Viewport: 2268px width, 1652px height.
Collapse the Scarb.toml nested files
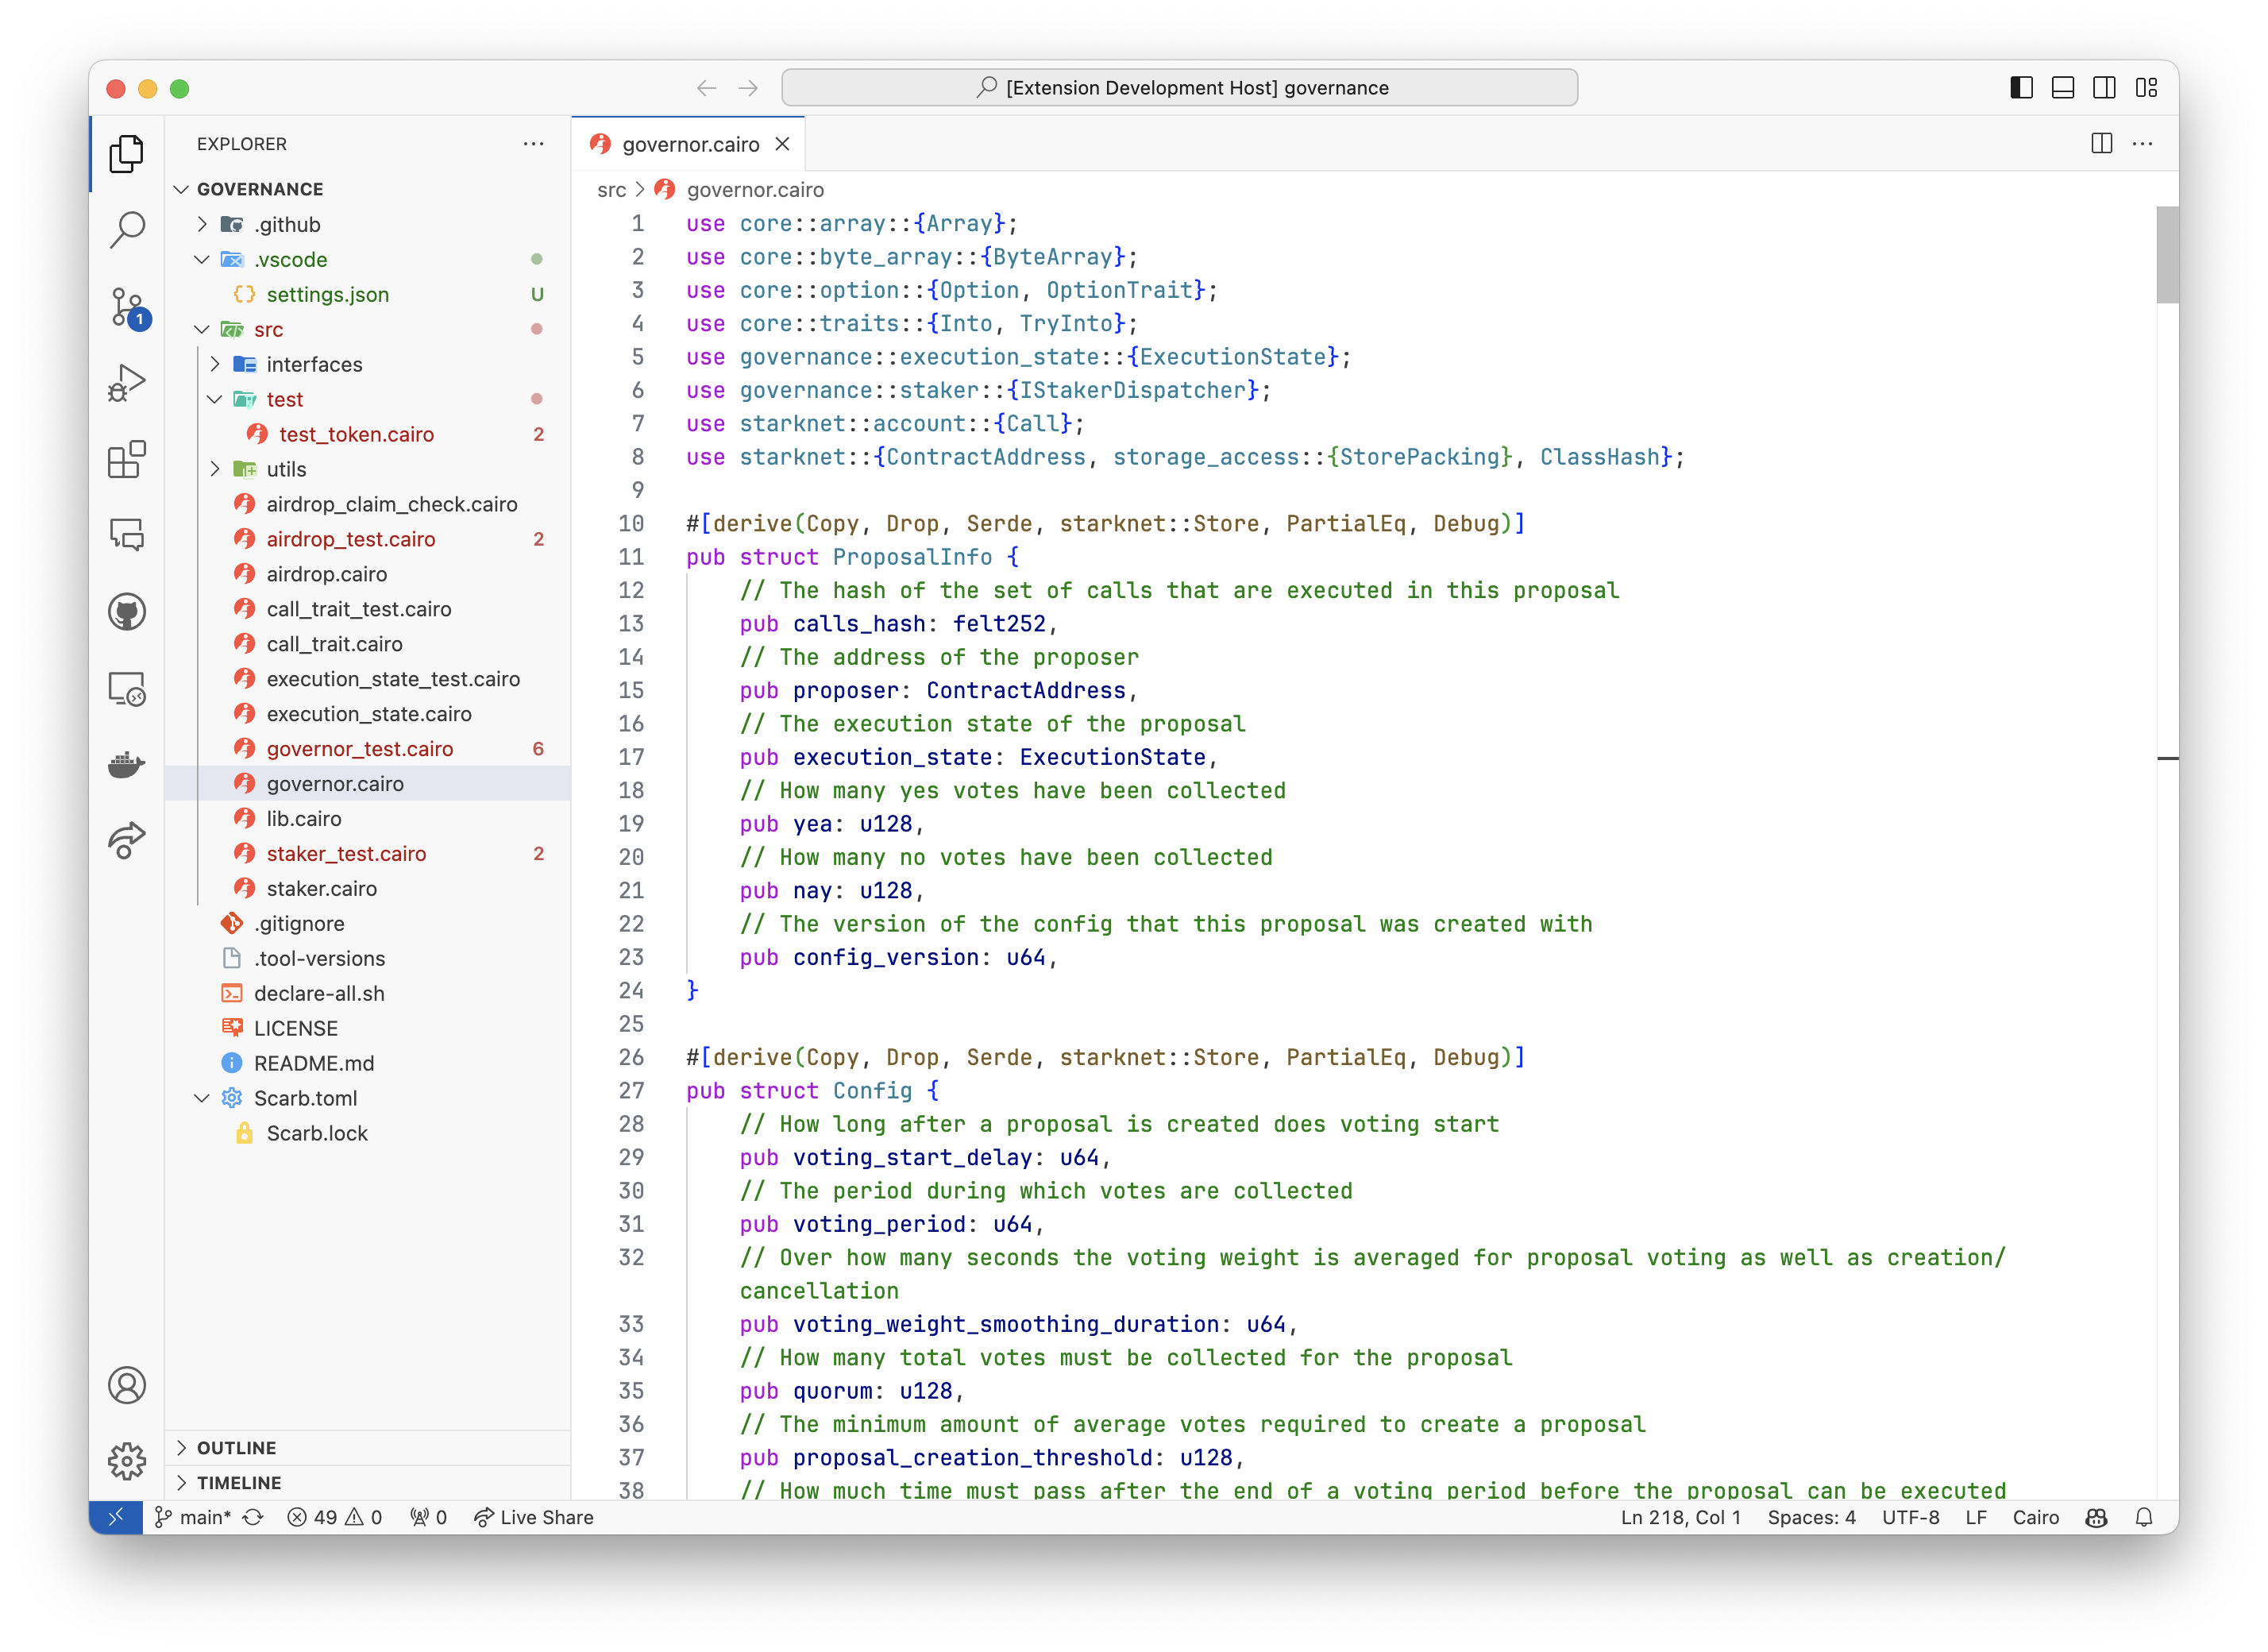(202, 1098)
